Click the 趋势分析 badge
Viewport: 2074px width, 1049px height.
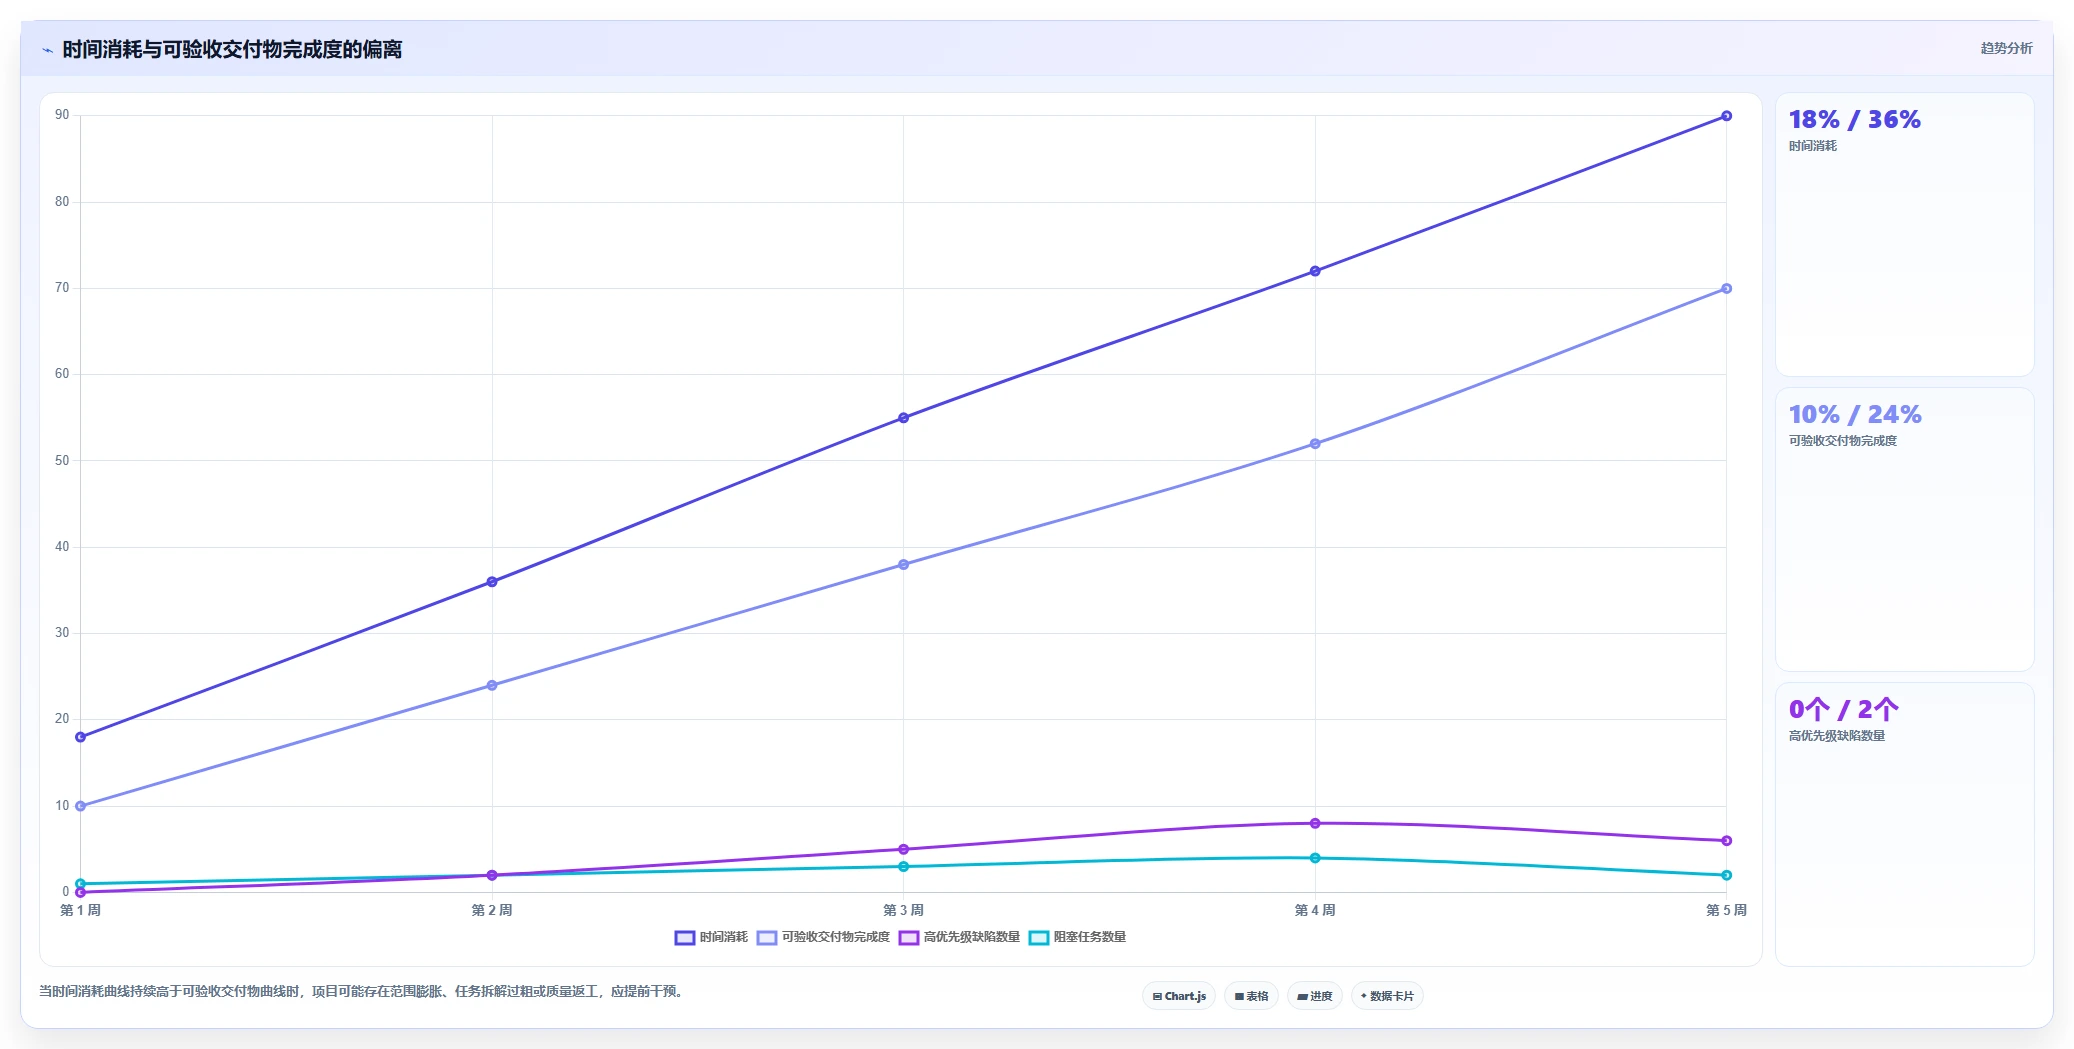point(2006,48)
